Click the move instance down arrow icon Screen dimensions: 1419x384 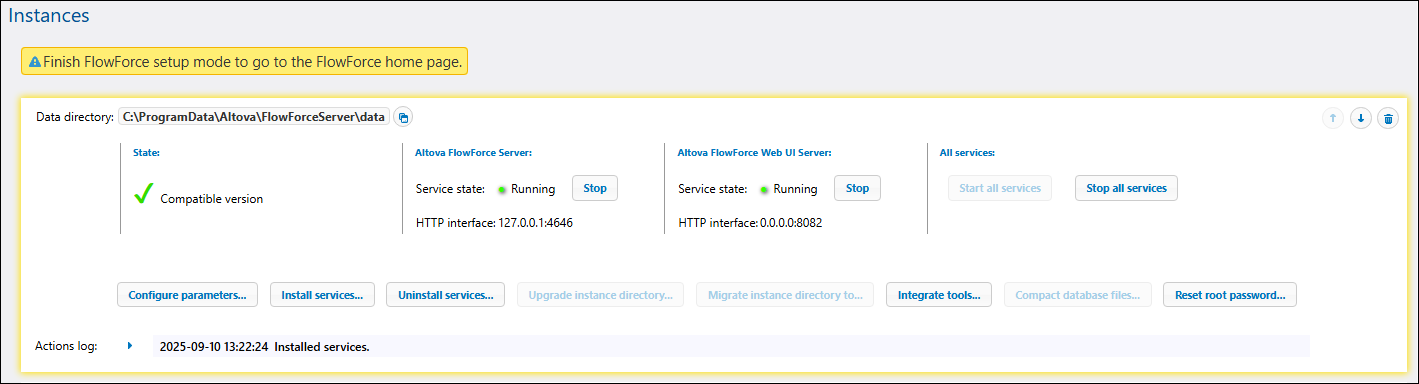(1360, 118)
